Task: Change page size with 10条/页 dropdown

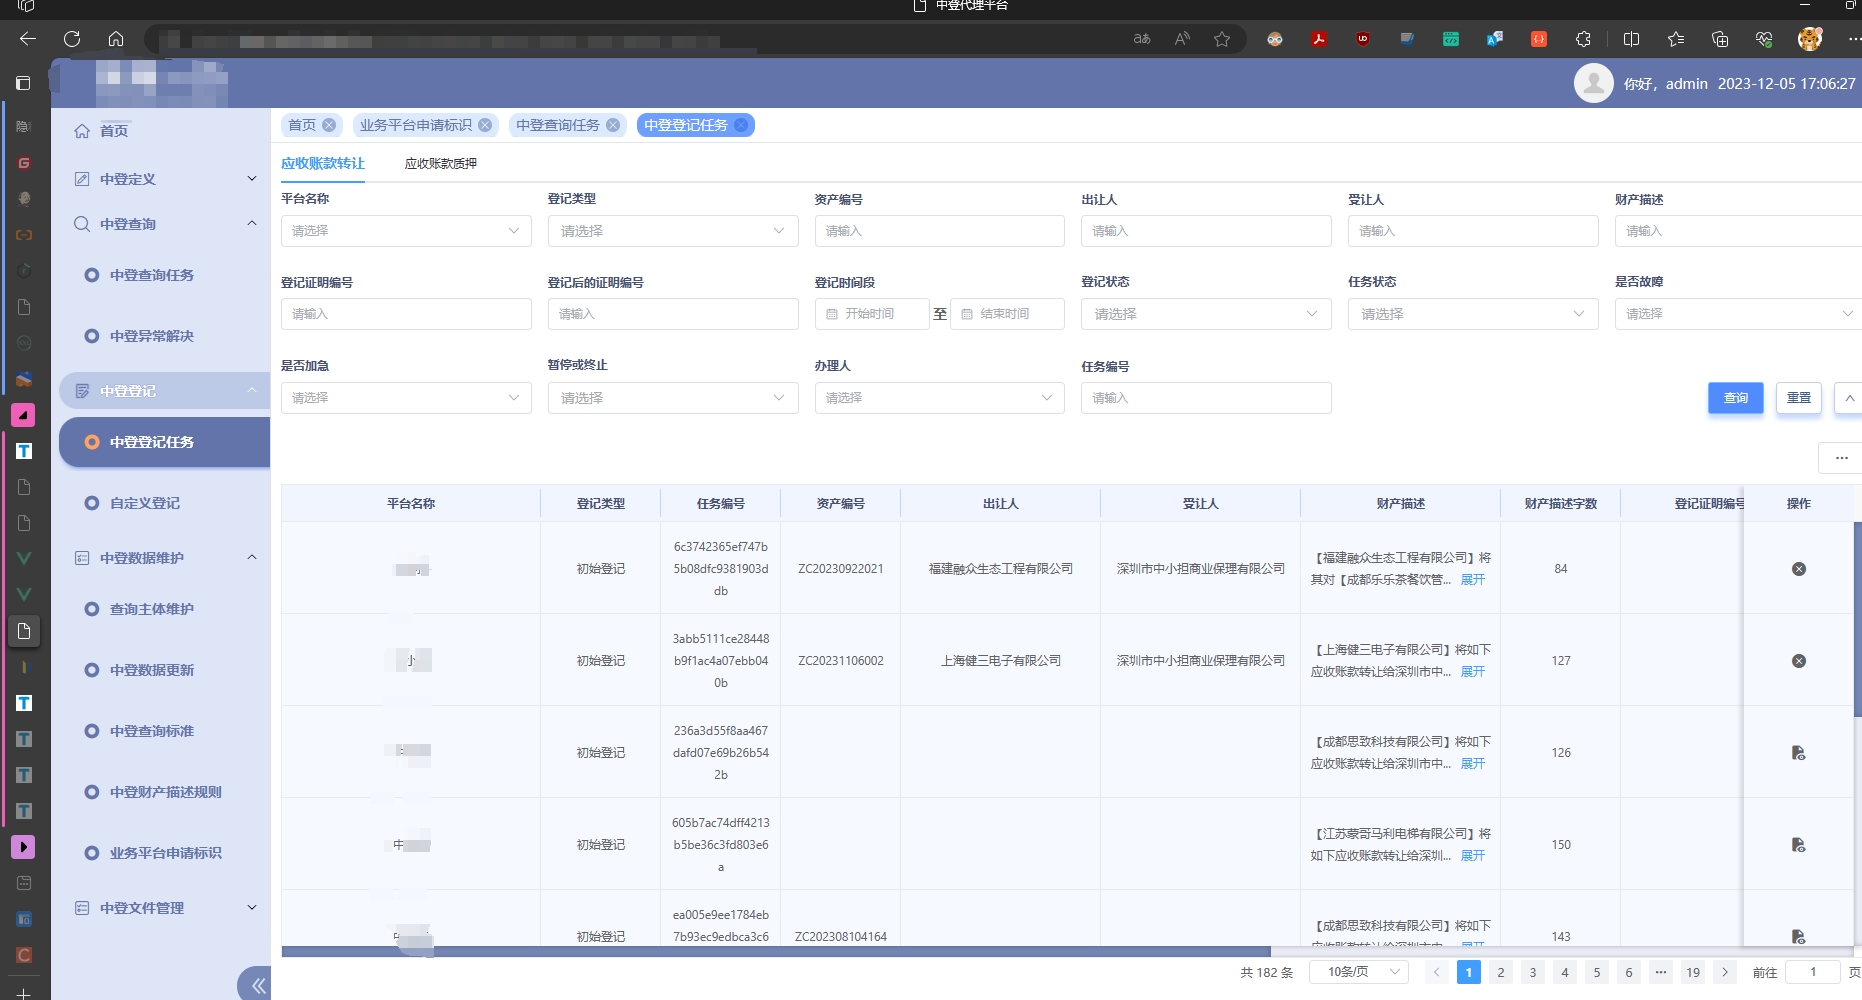Action: coord(1359,972)
